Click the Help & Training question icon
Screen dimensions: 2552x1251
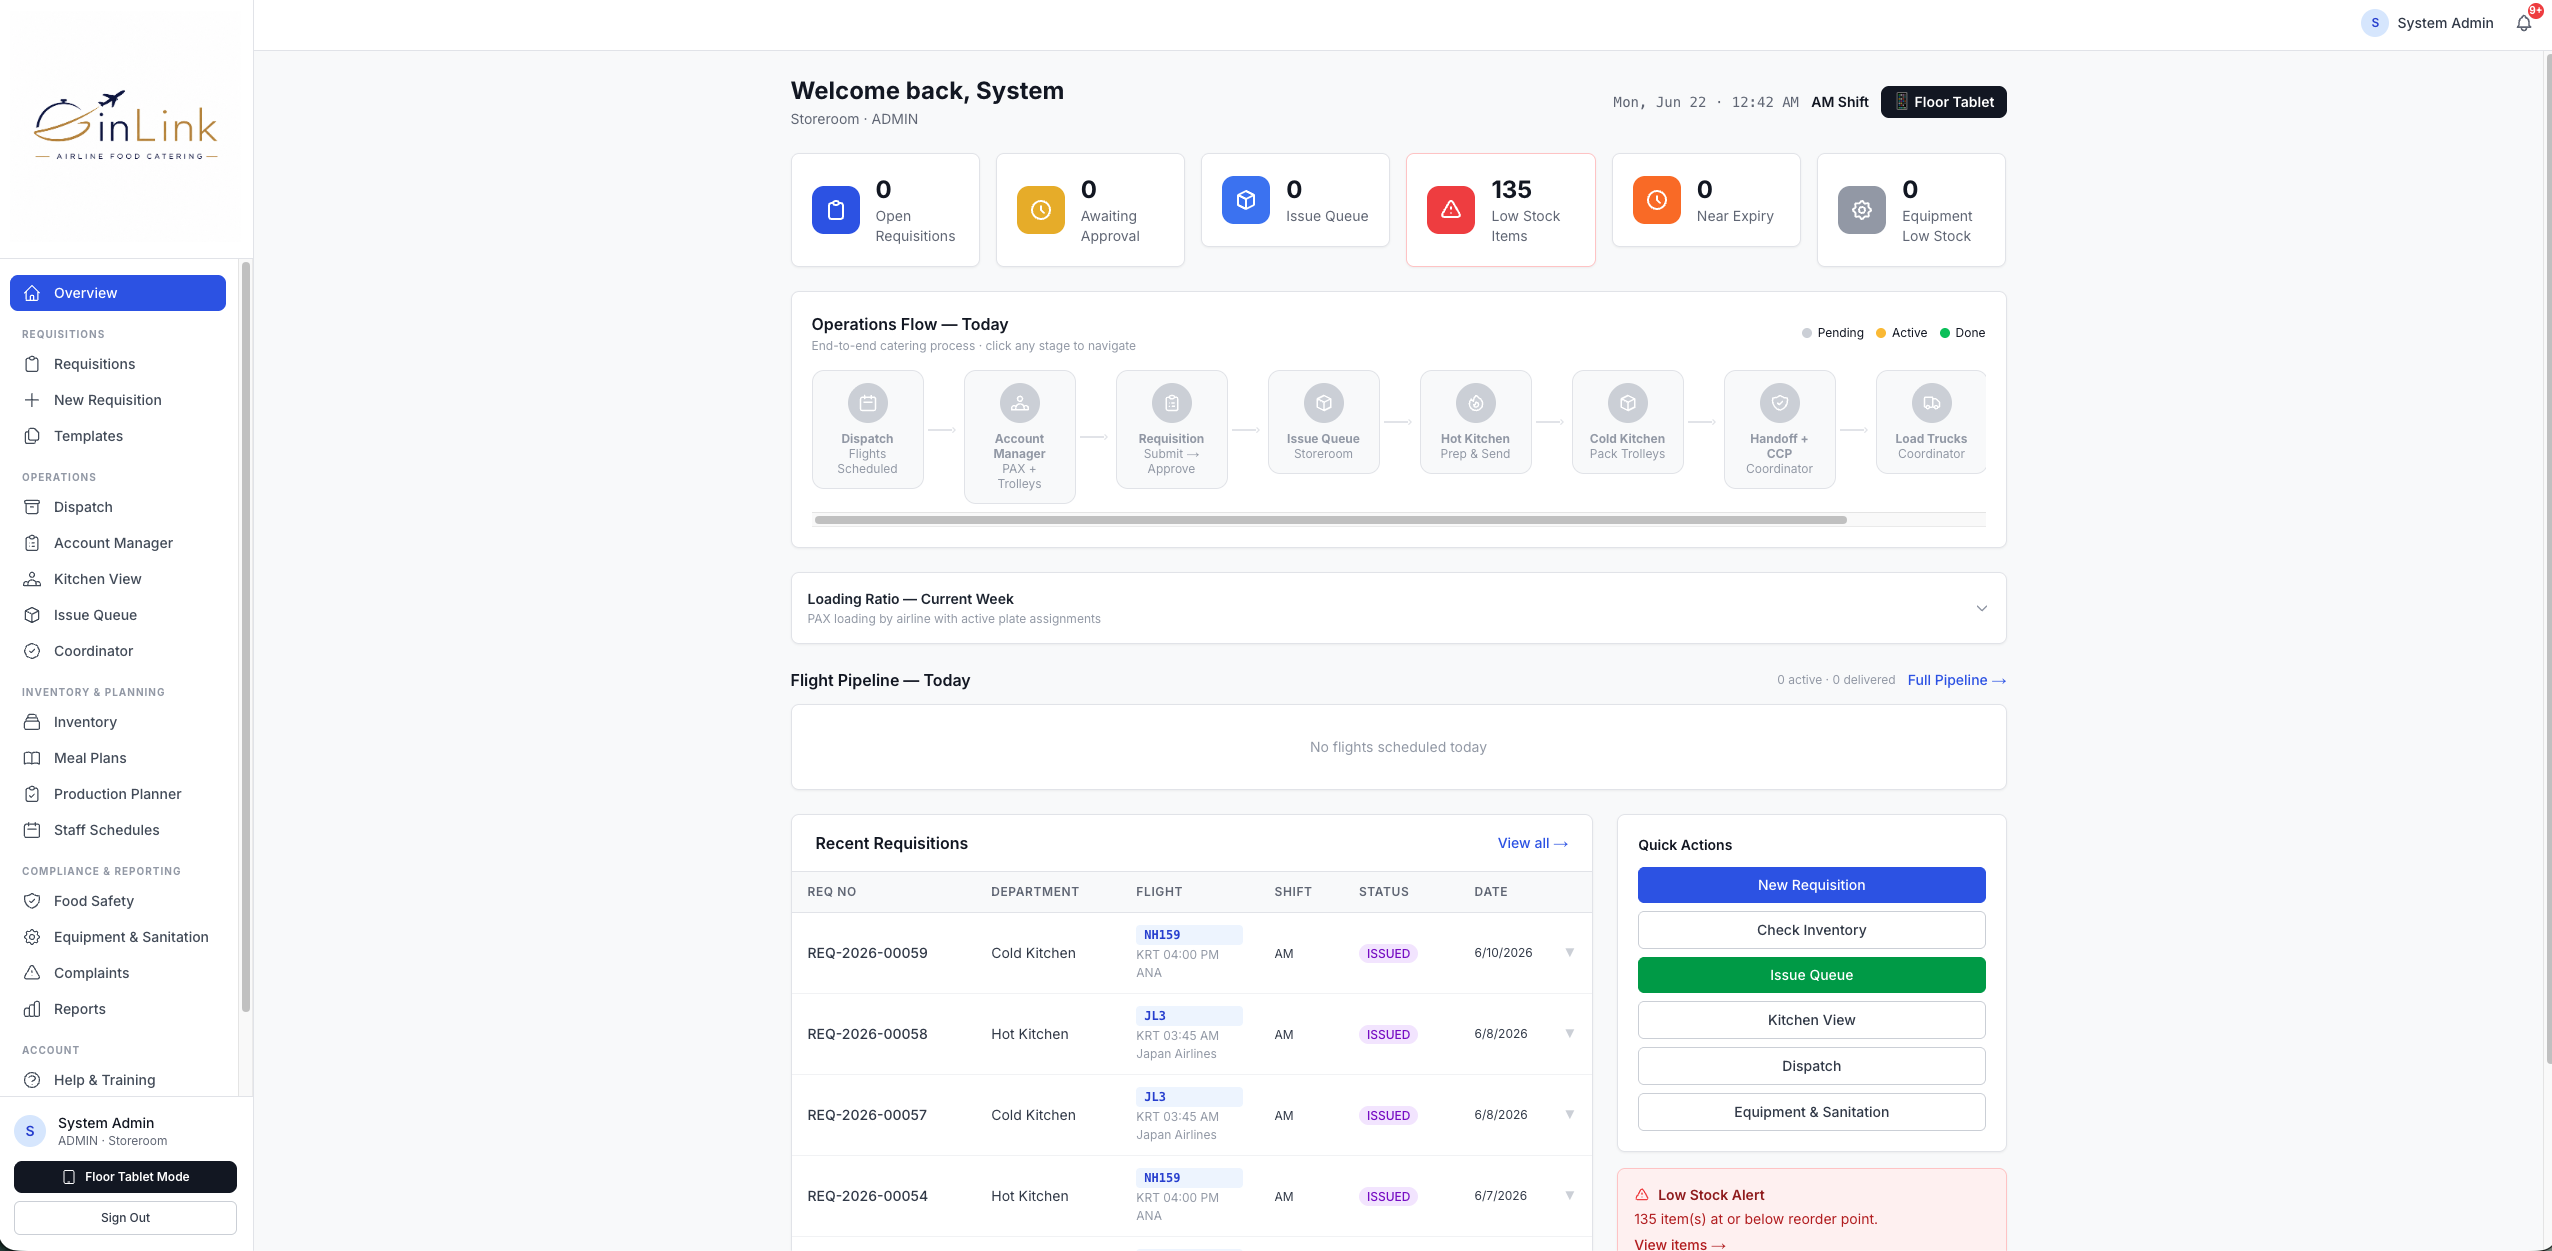coord(32,1080)
